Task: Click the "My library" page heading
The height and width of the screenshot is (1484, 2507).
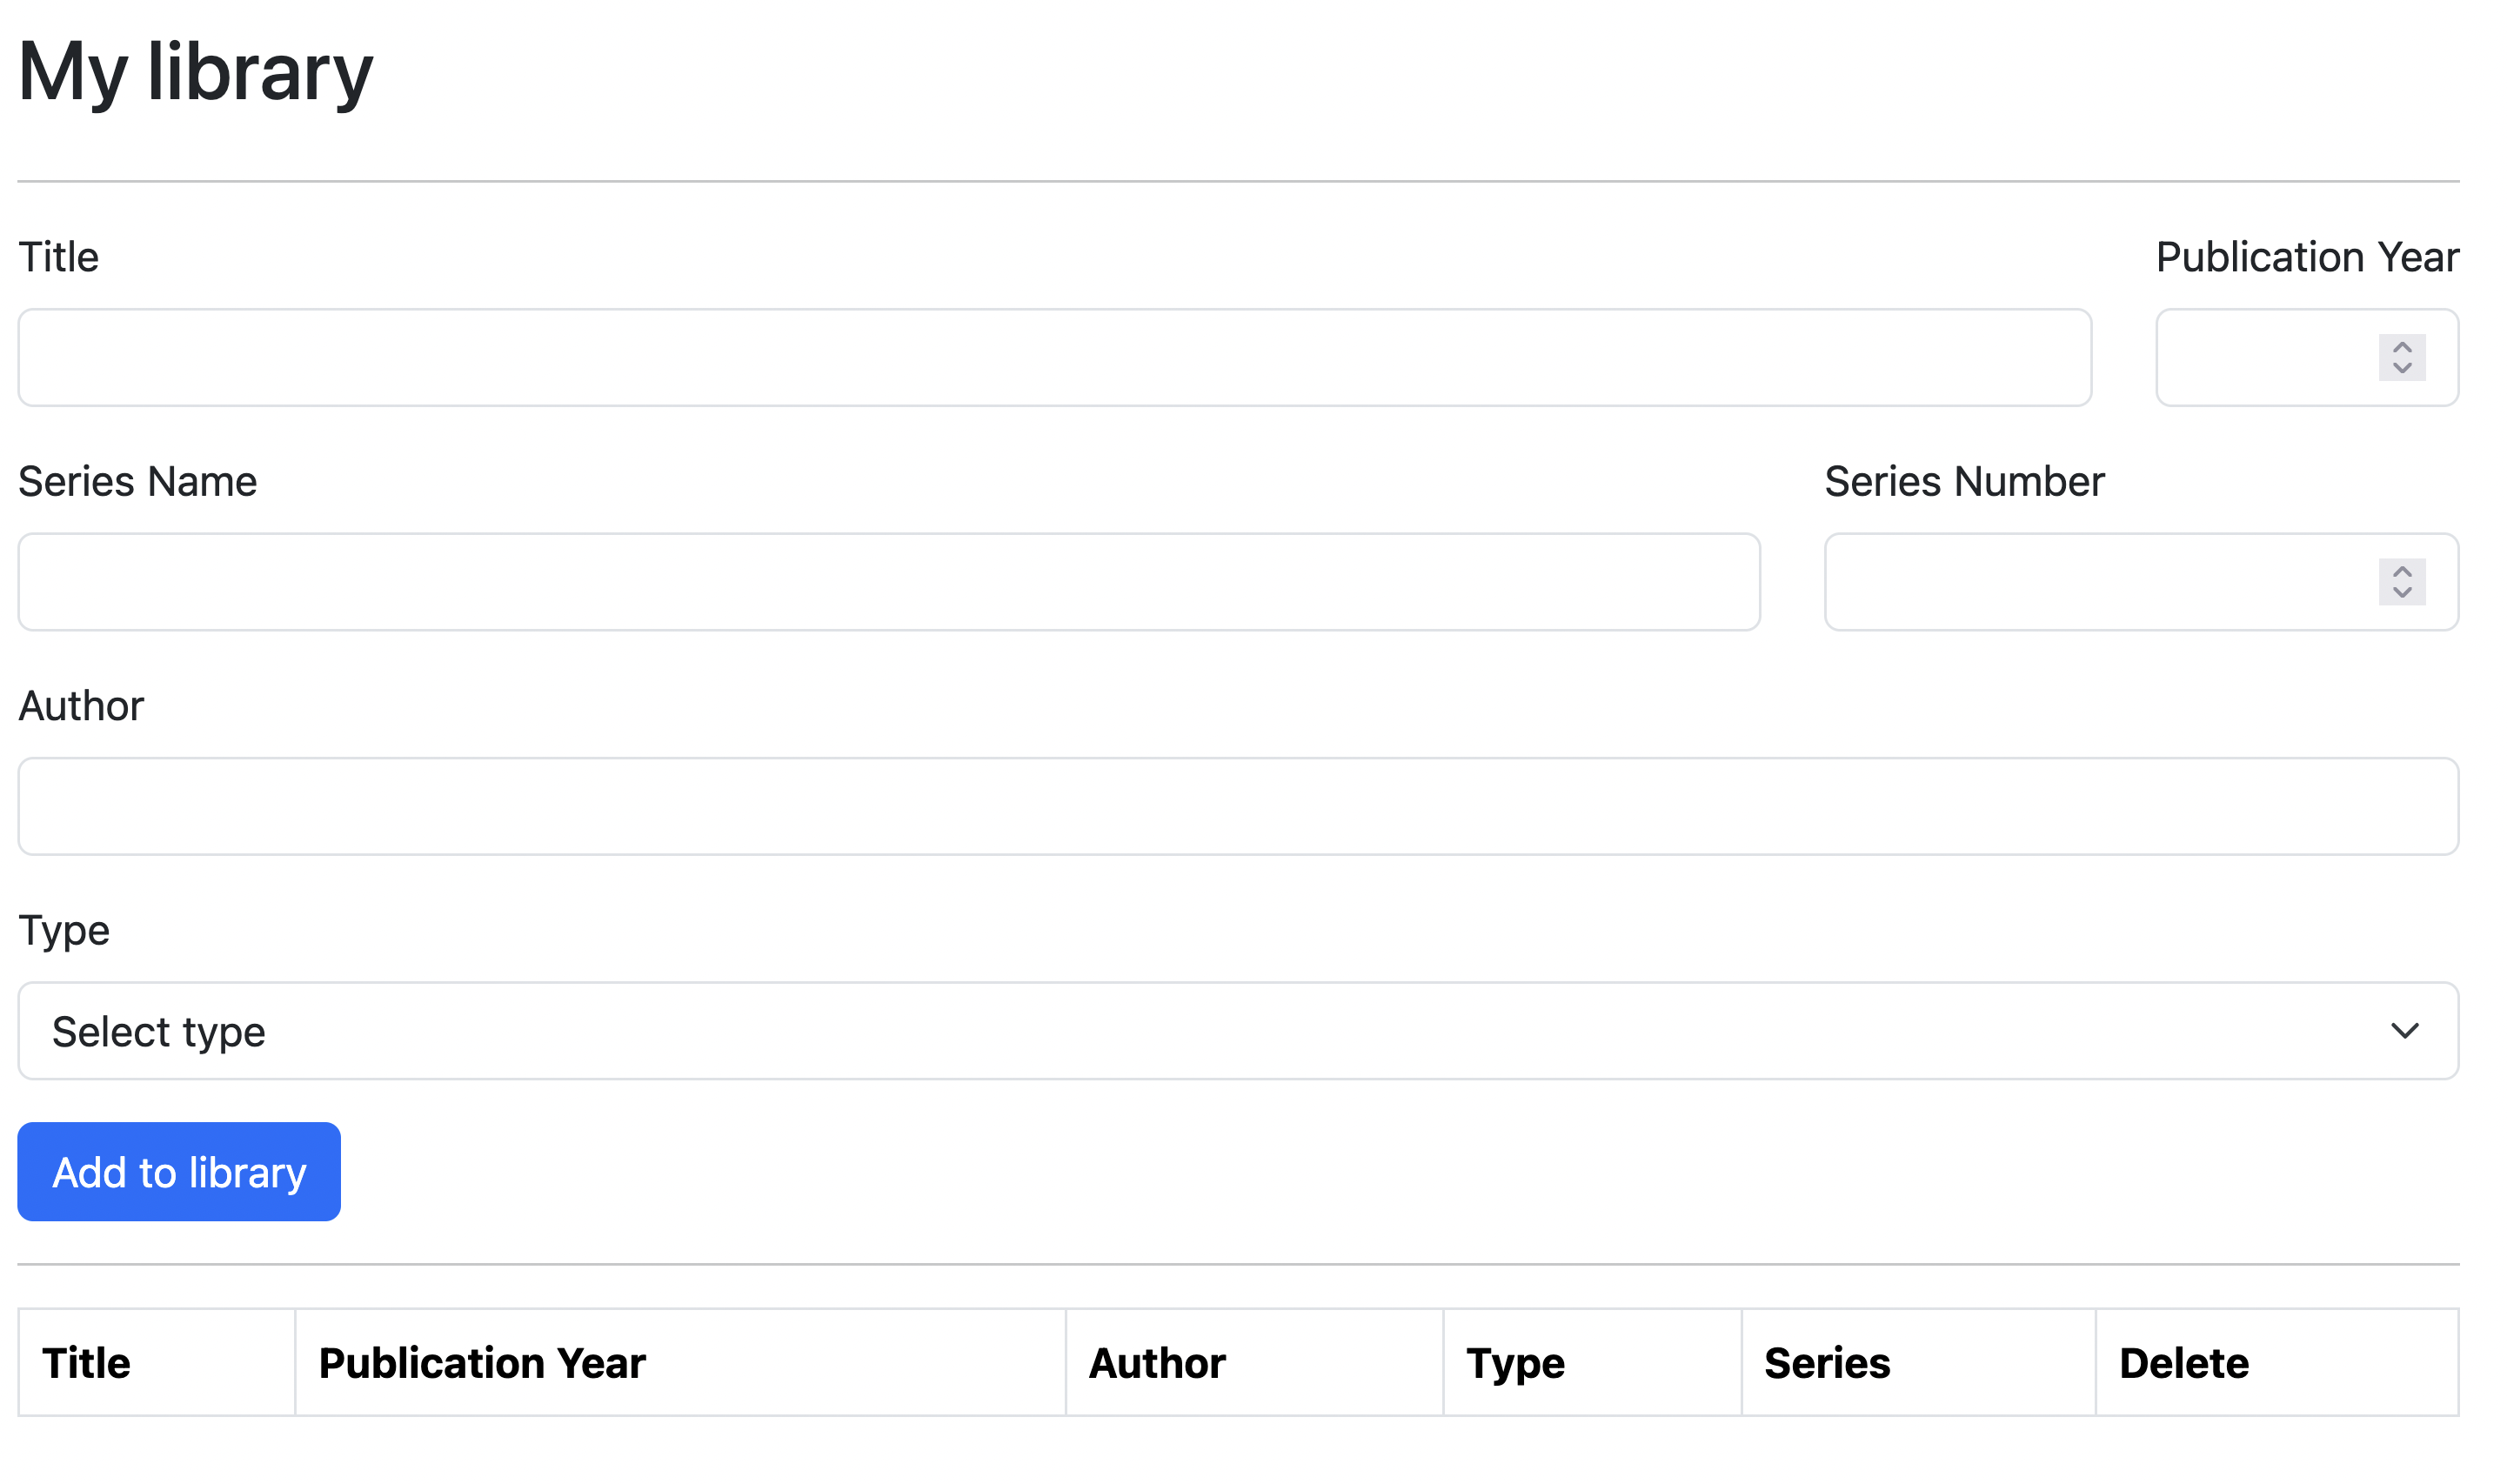Action: point(195,72)
